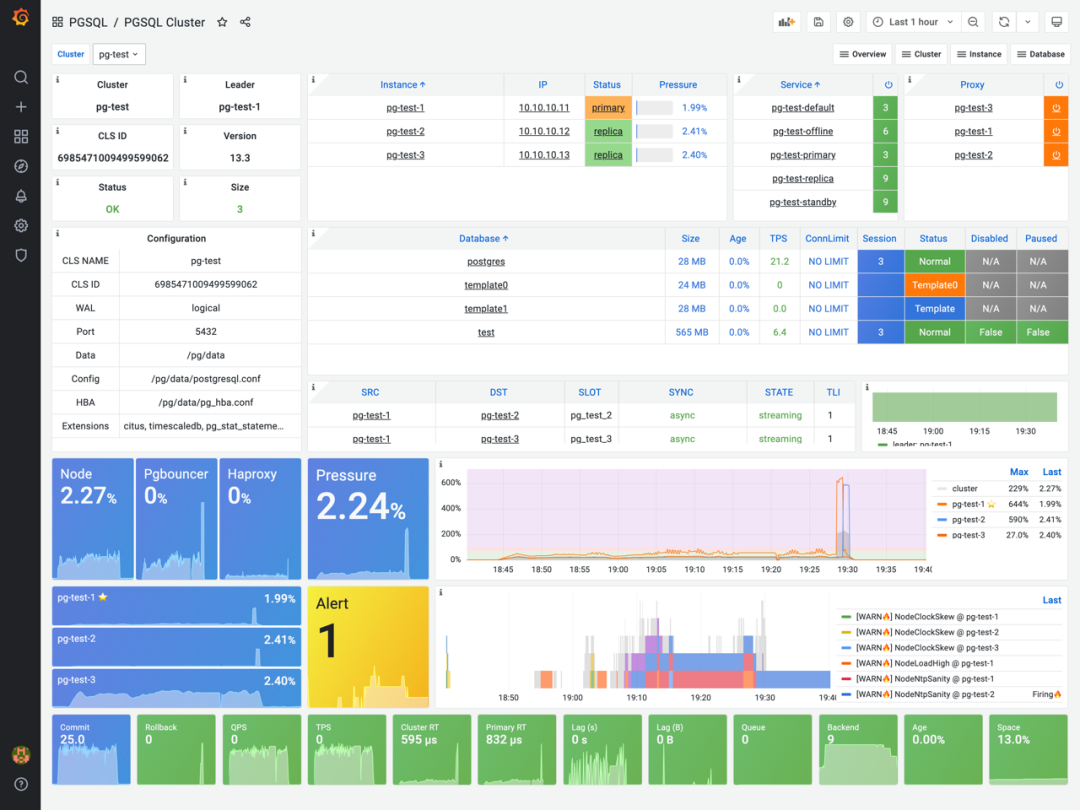This screenshot has width=1080, height=810.
Task: Open the pg-test cluster dropdown
Action: coord(118,54)
